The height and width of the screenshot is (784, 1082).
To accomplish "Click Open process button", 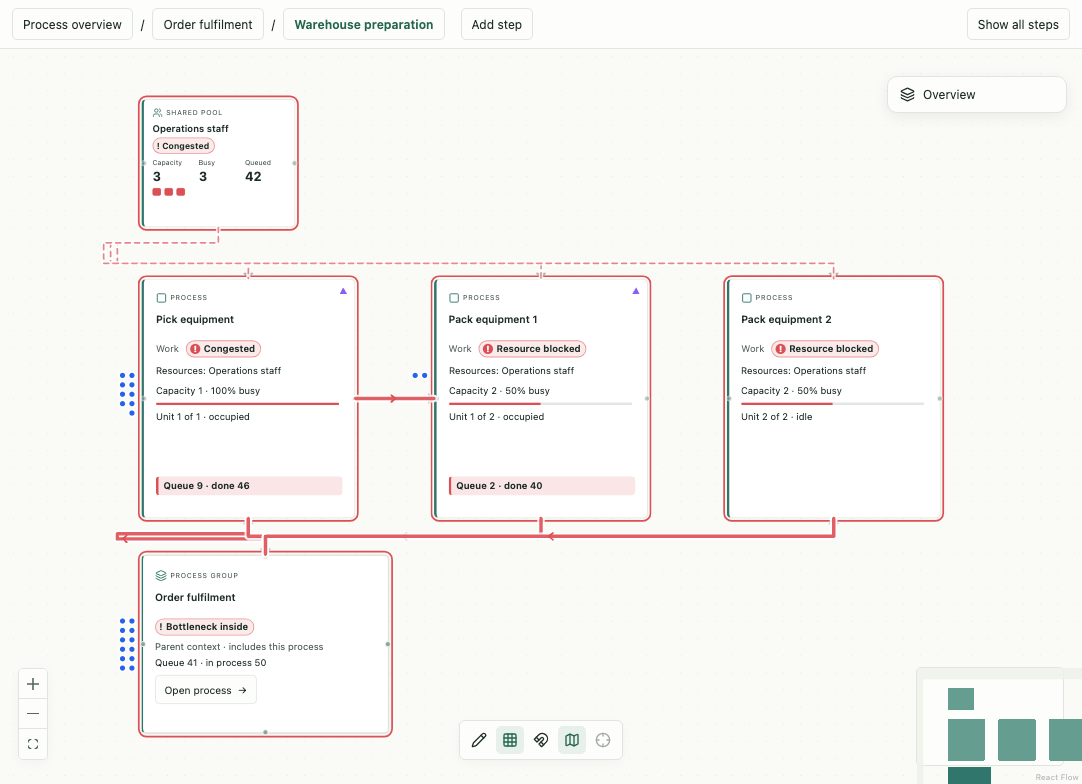I will (206, 690).
